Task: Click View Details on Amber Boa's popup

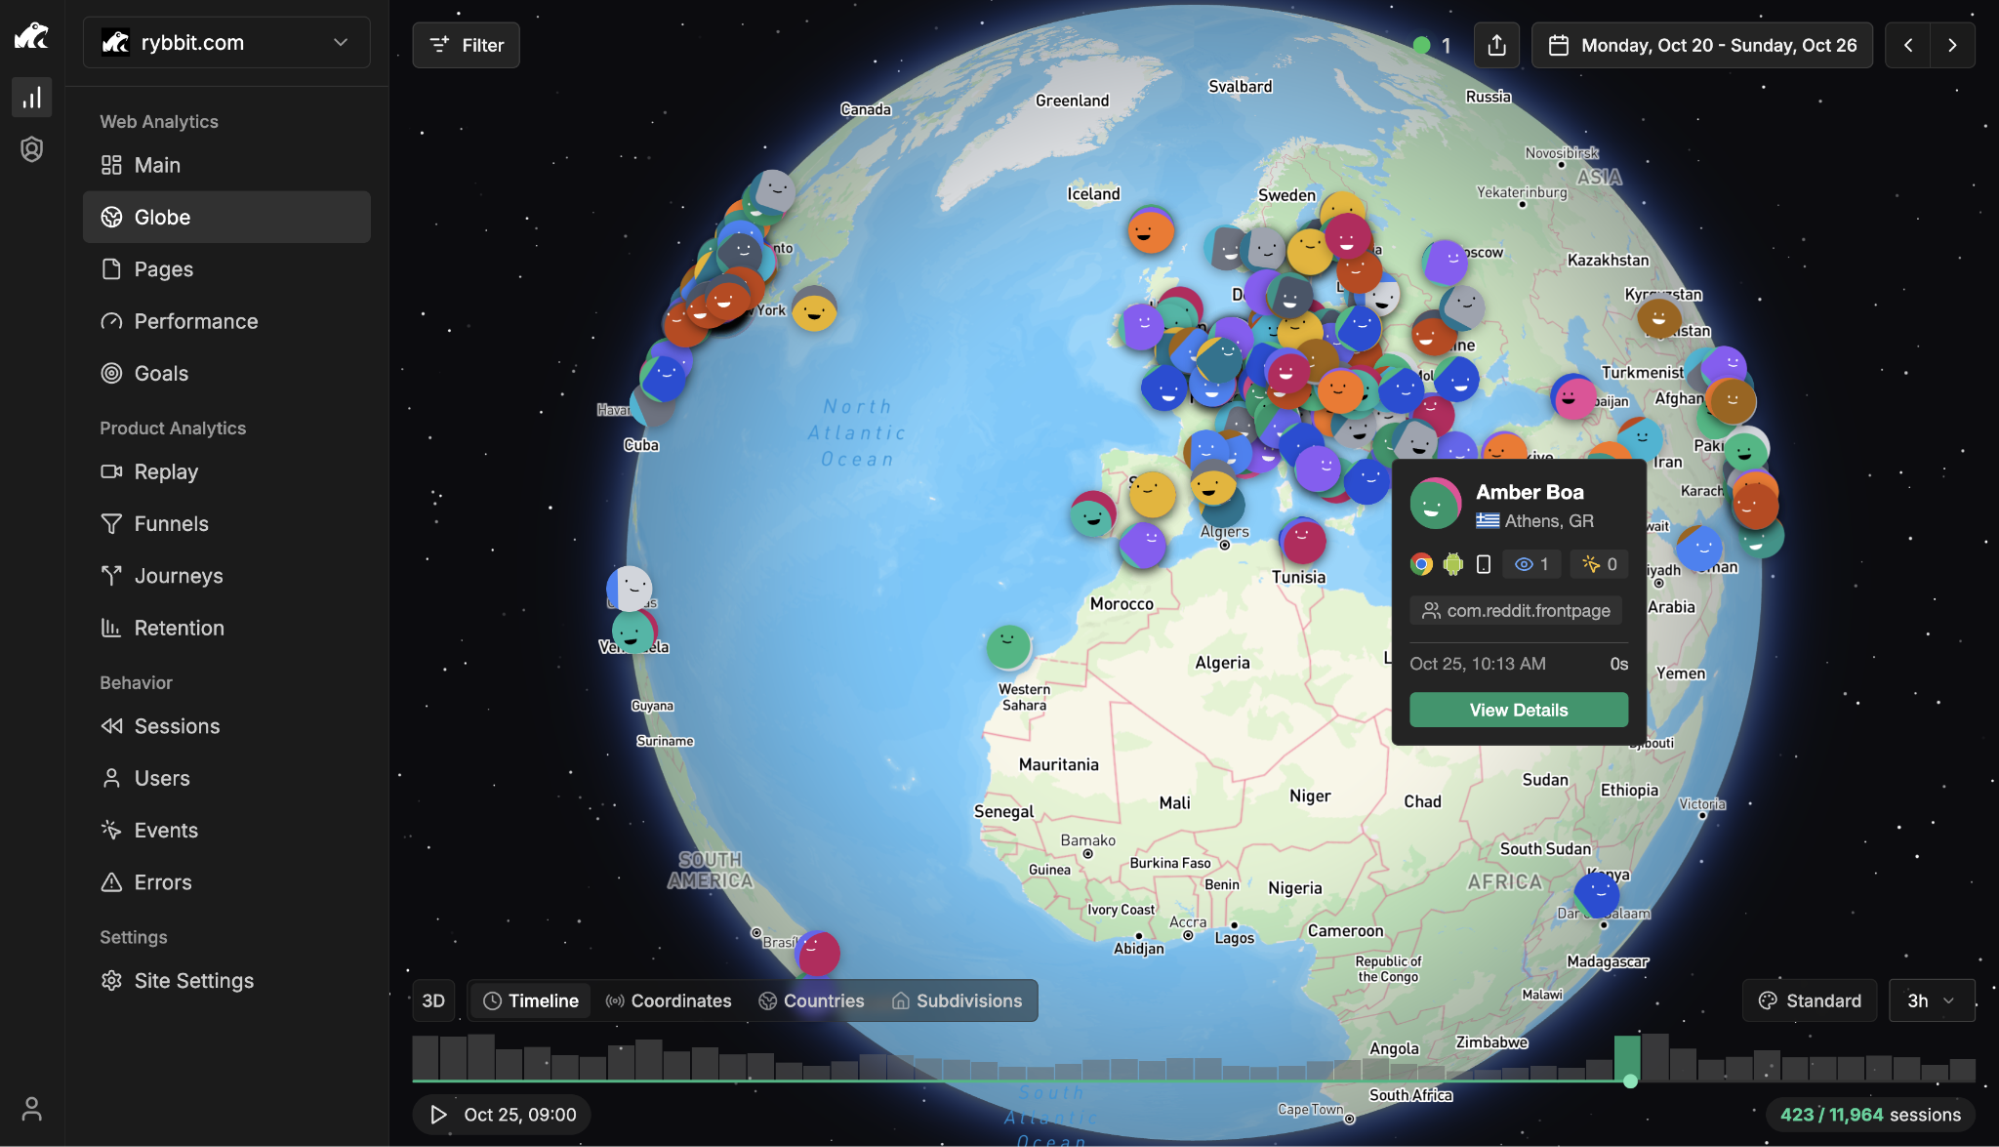Action: 1517,709
